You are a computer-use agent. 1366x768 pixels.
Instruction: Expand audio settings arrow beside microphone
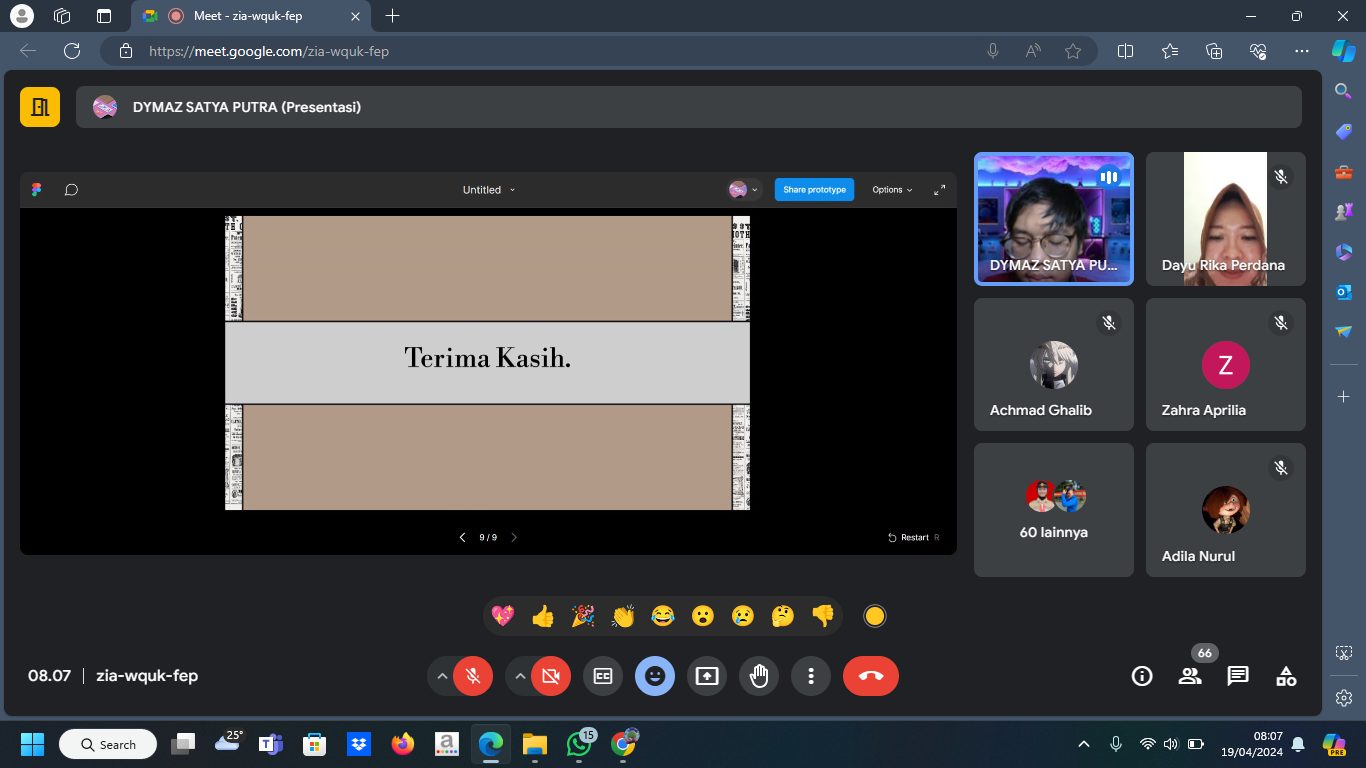(442, 676)
